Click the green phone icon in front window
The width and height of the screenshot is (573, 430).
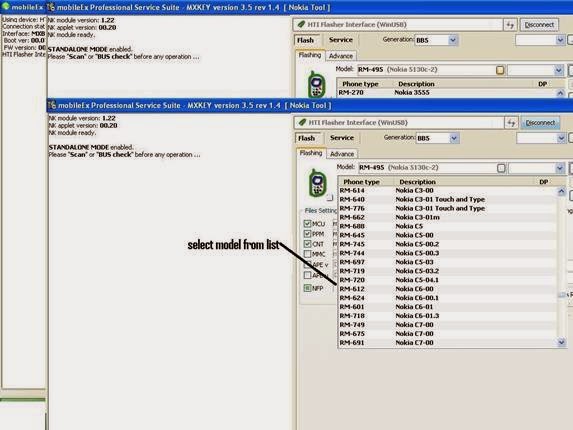[x=317, y=183]
